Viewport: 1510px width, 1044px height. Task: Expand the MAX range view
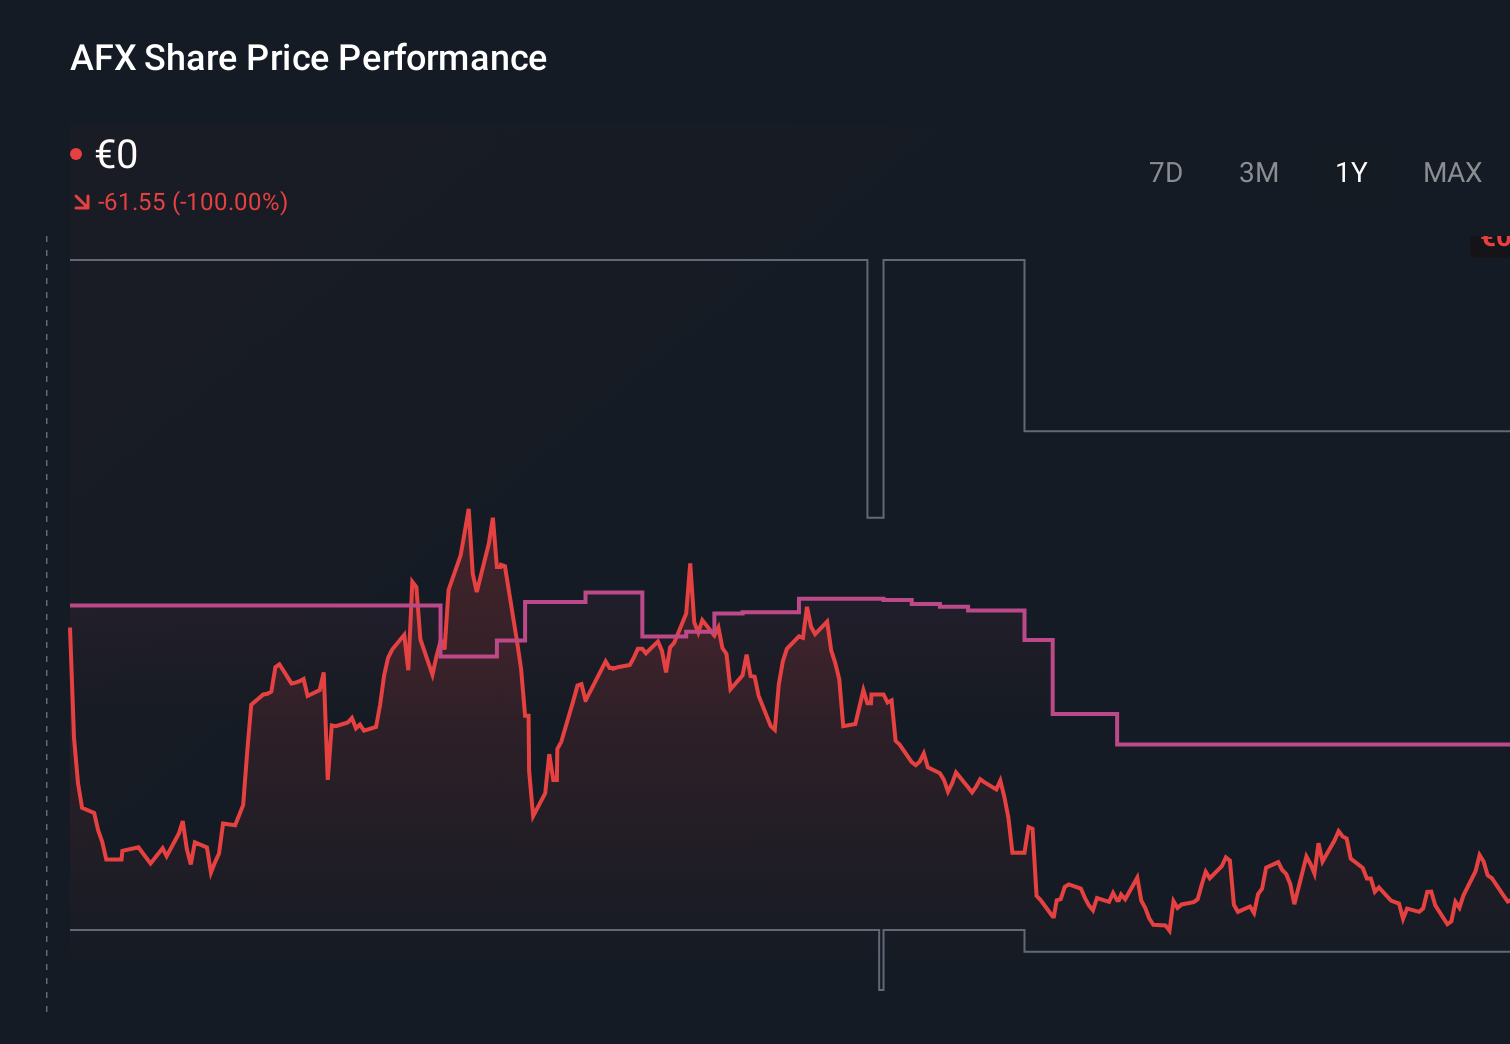[1451, 172]
